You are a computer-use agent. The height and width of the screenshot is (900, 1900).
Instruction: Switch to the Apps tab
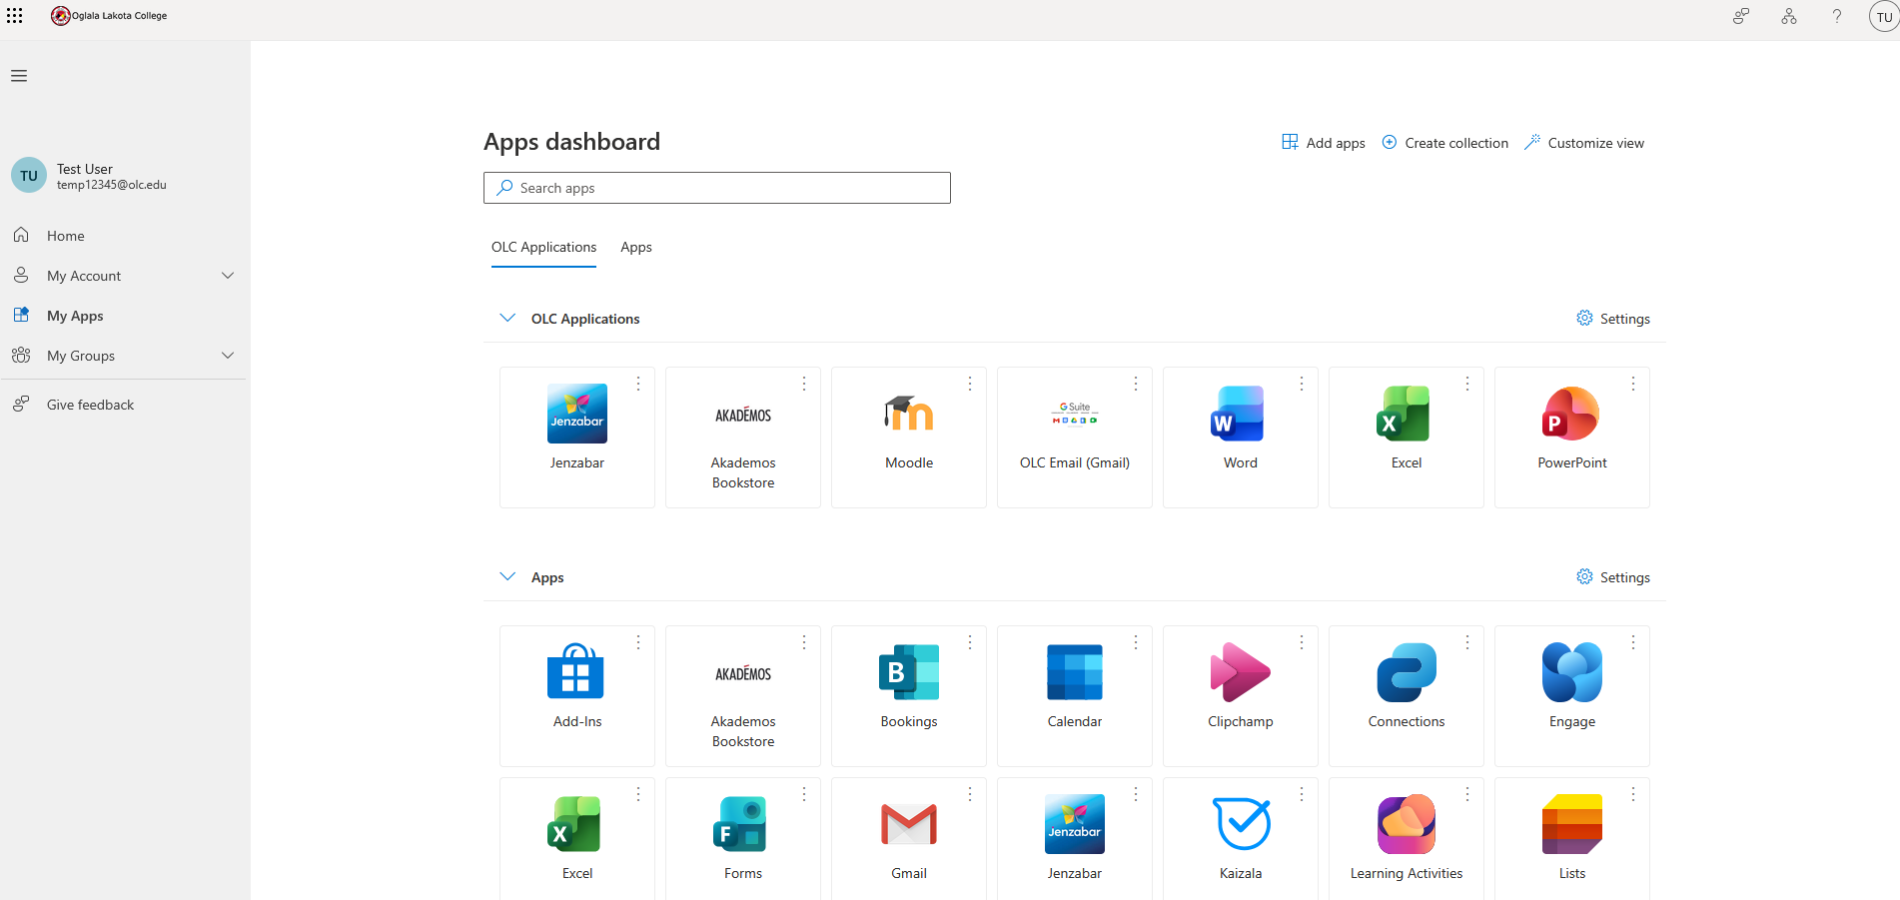(x=636, y=247)
